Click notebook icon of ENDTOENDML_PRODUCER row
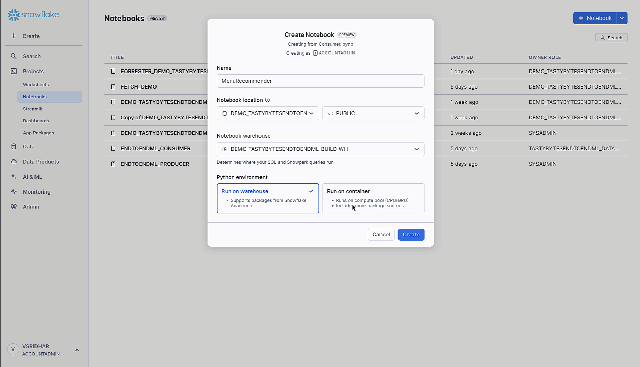Image resolution: width=640 pixels, height=367 pixels. coord(113,164)
